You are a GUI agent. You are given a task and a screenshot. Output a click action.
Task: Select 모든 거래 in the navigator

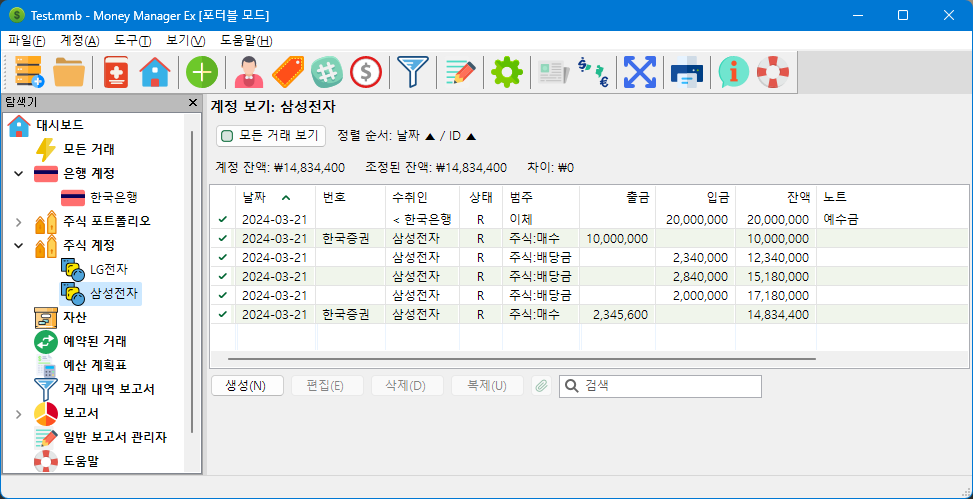coord(89,149)
